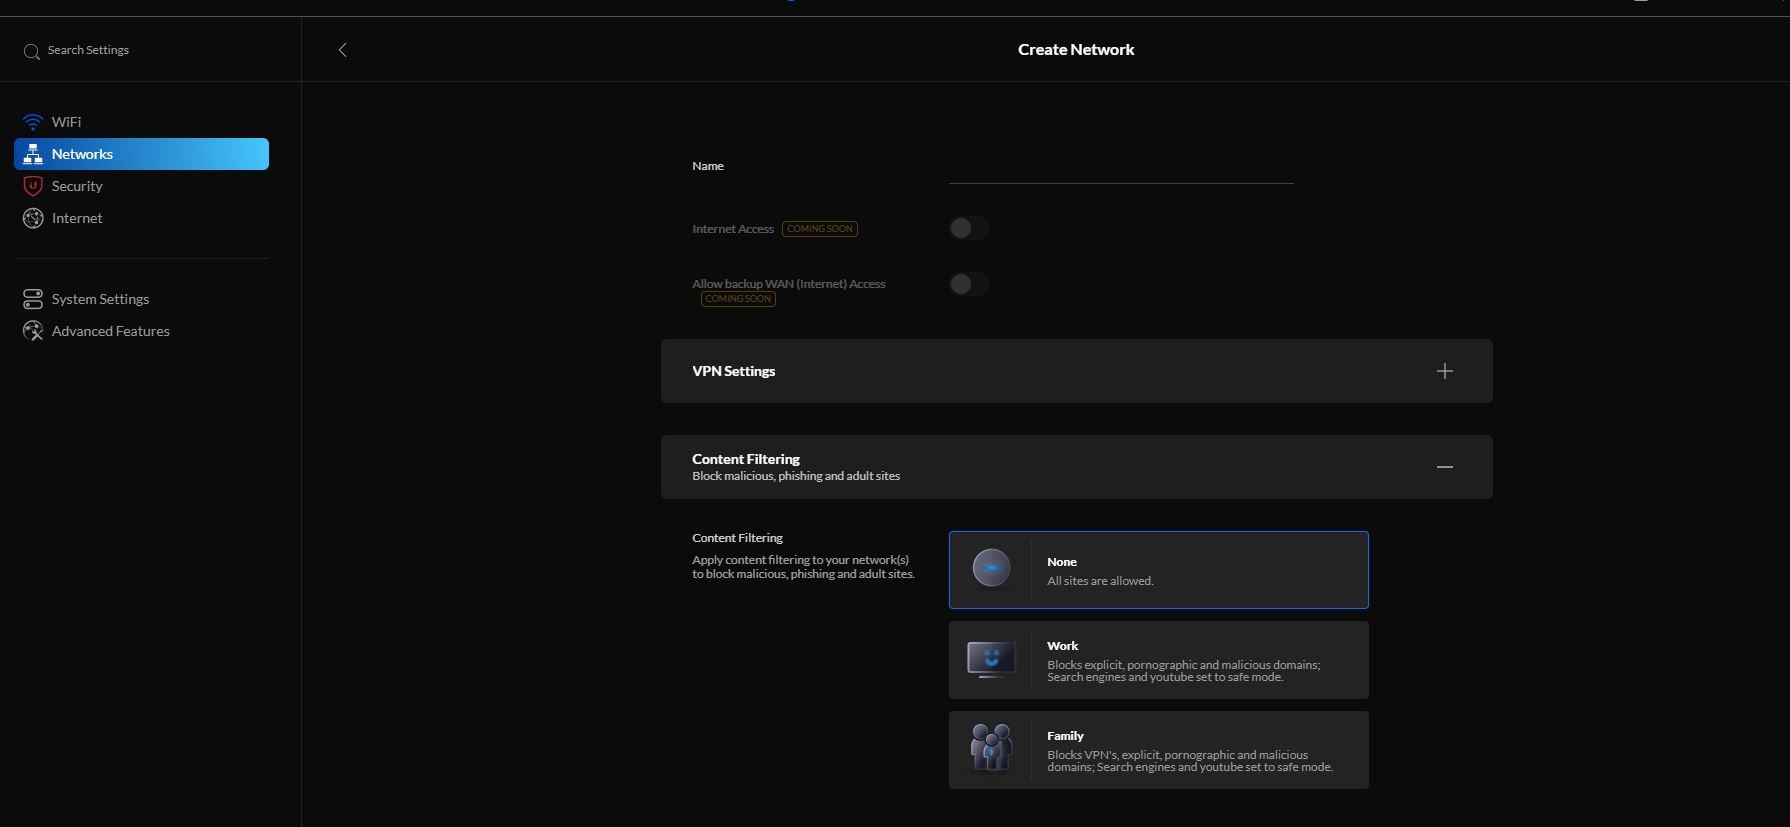Select the None content filtering option

pos(1158,570)
